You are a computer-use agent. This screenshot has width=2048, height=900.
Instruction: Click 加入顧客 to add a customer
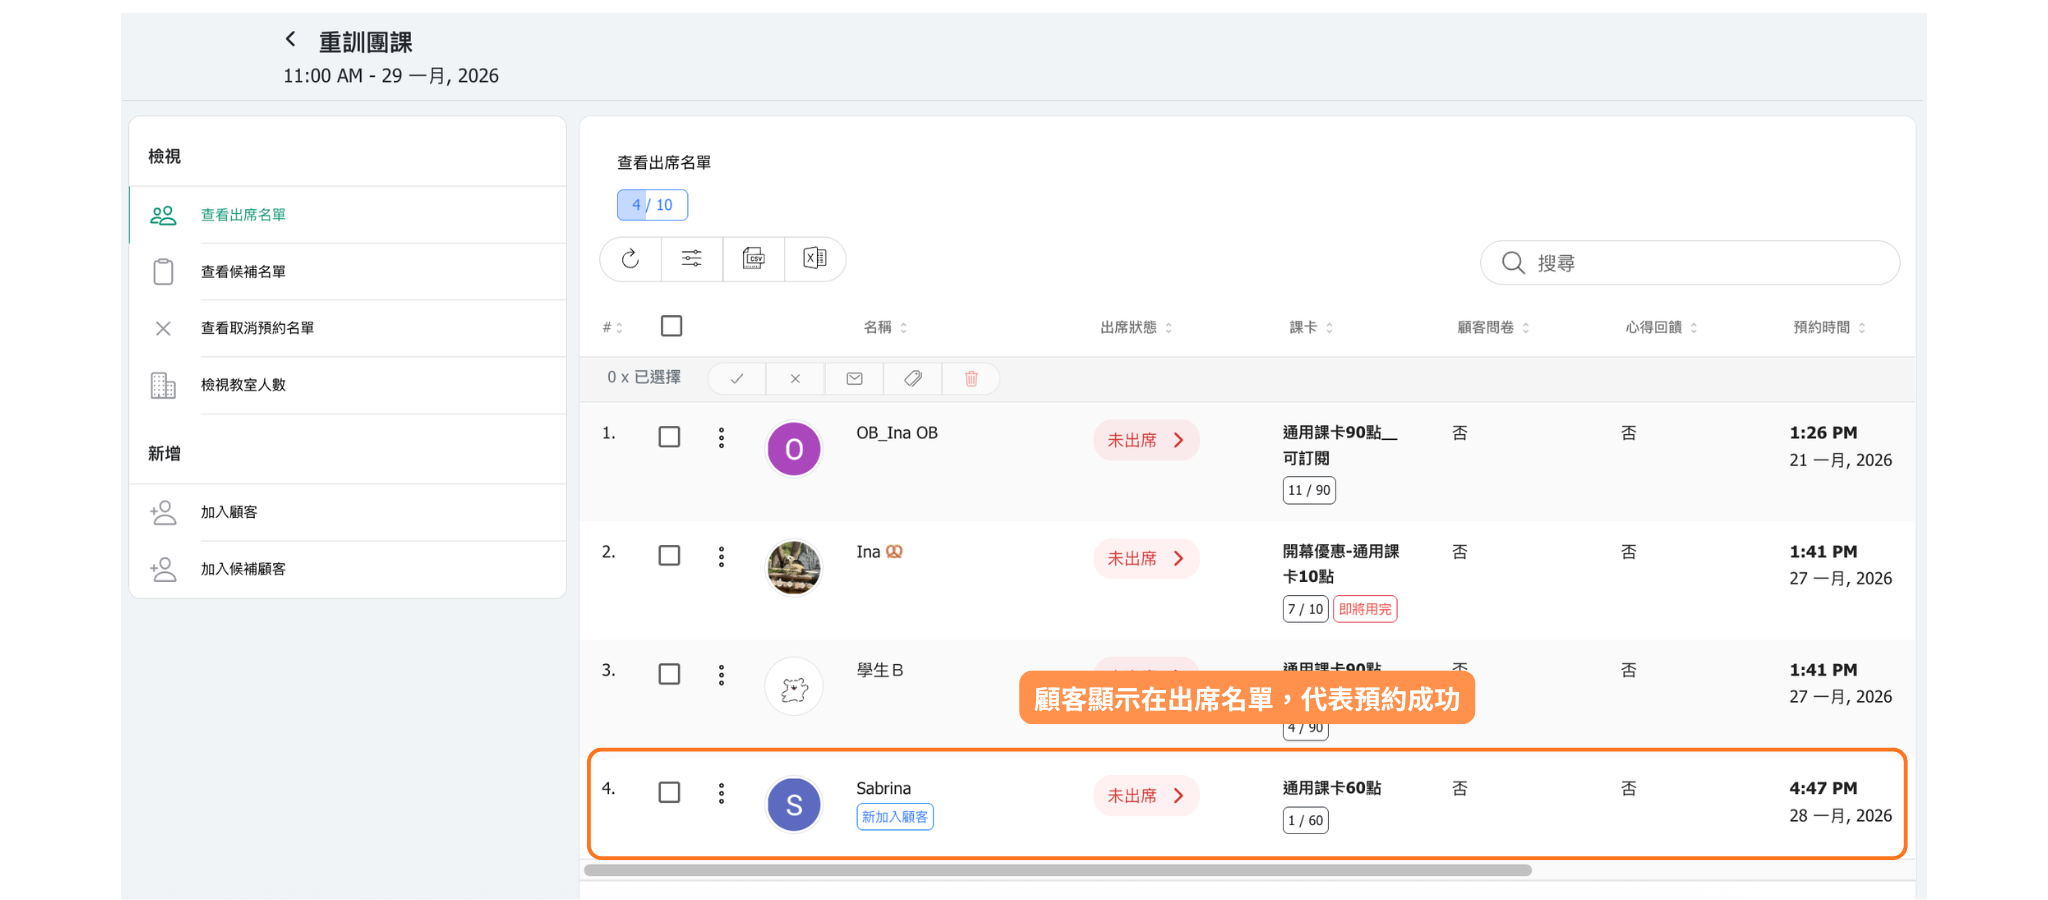[x=229, y=512]
